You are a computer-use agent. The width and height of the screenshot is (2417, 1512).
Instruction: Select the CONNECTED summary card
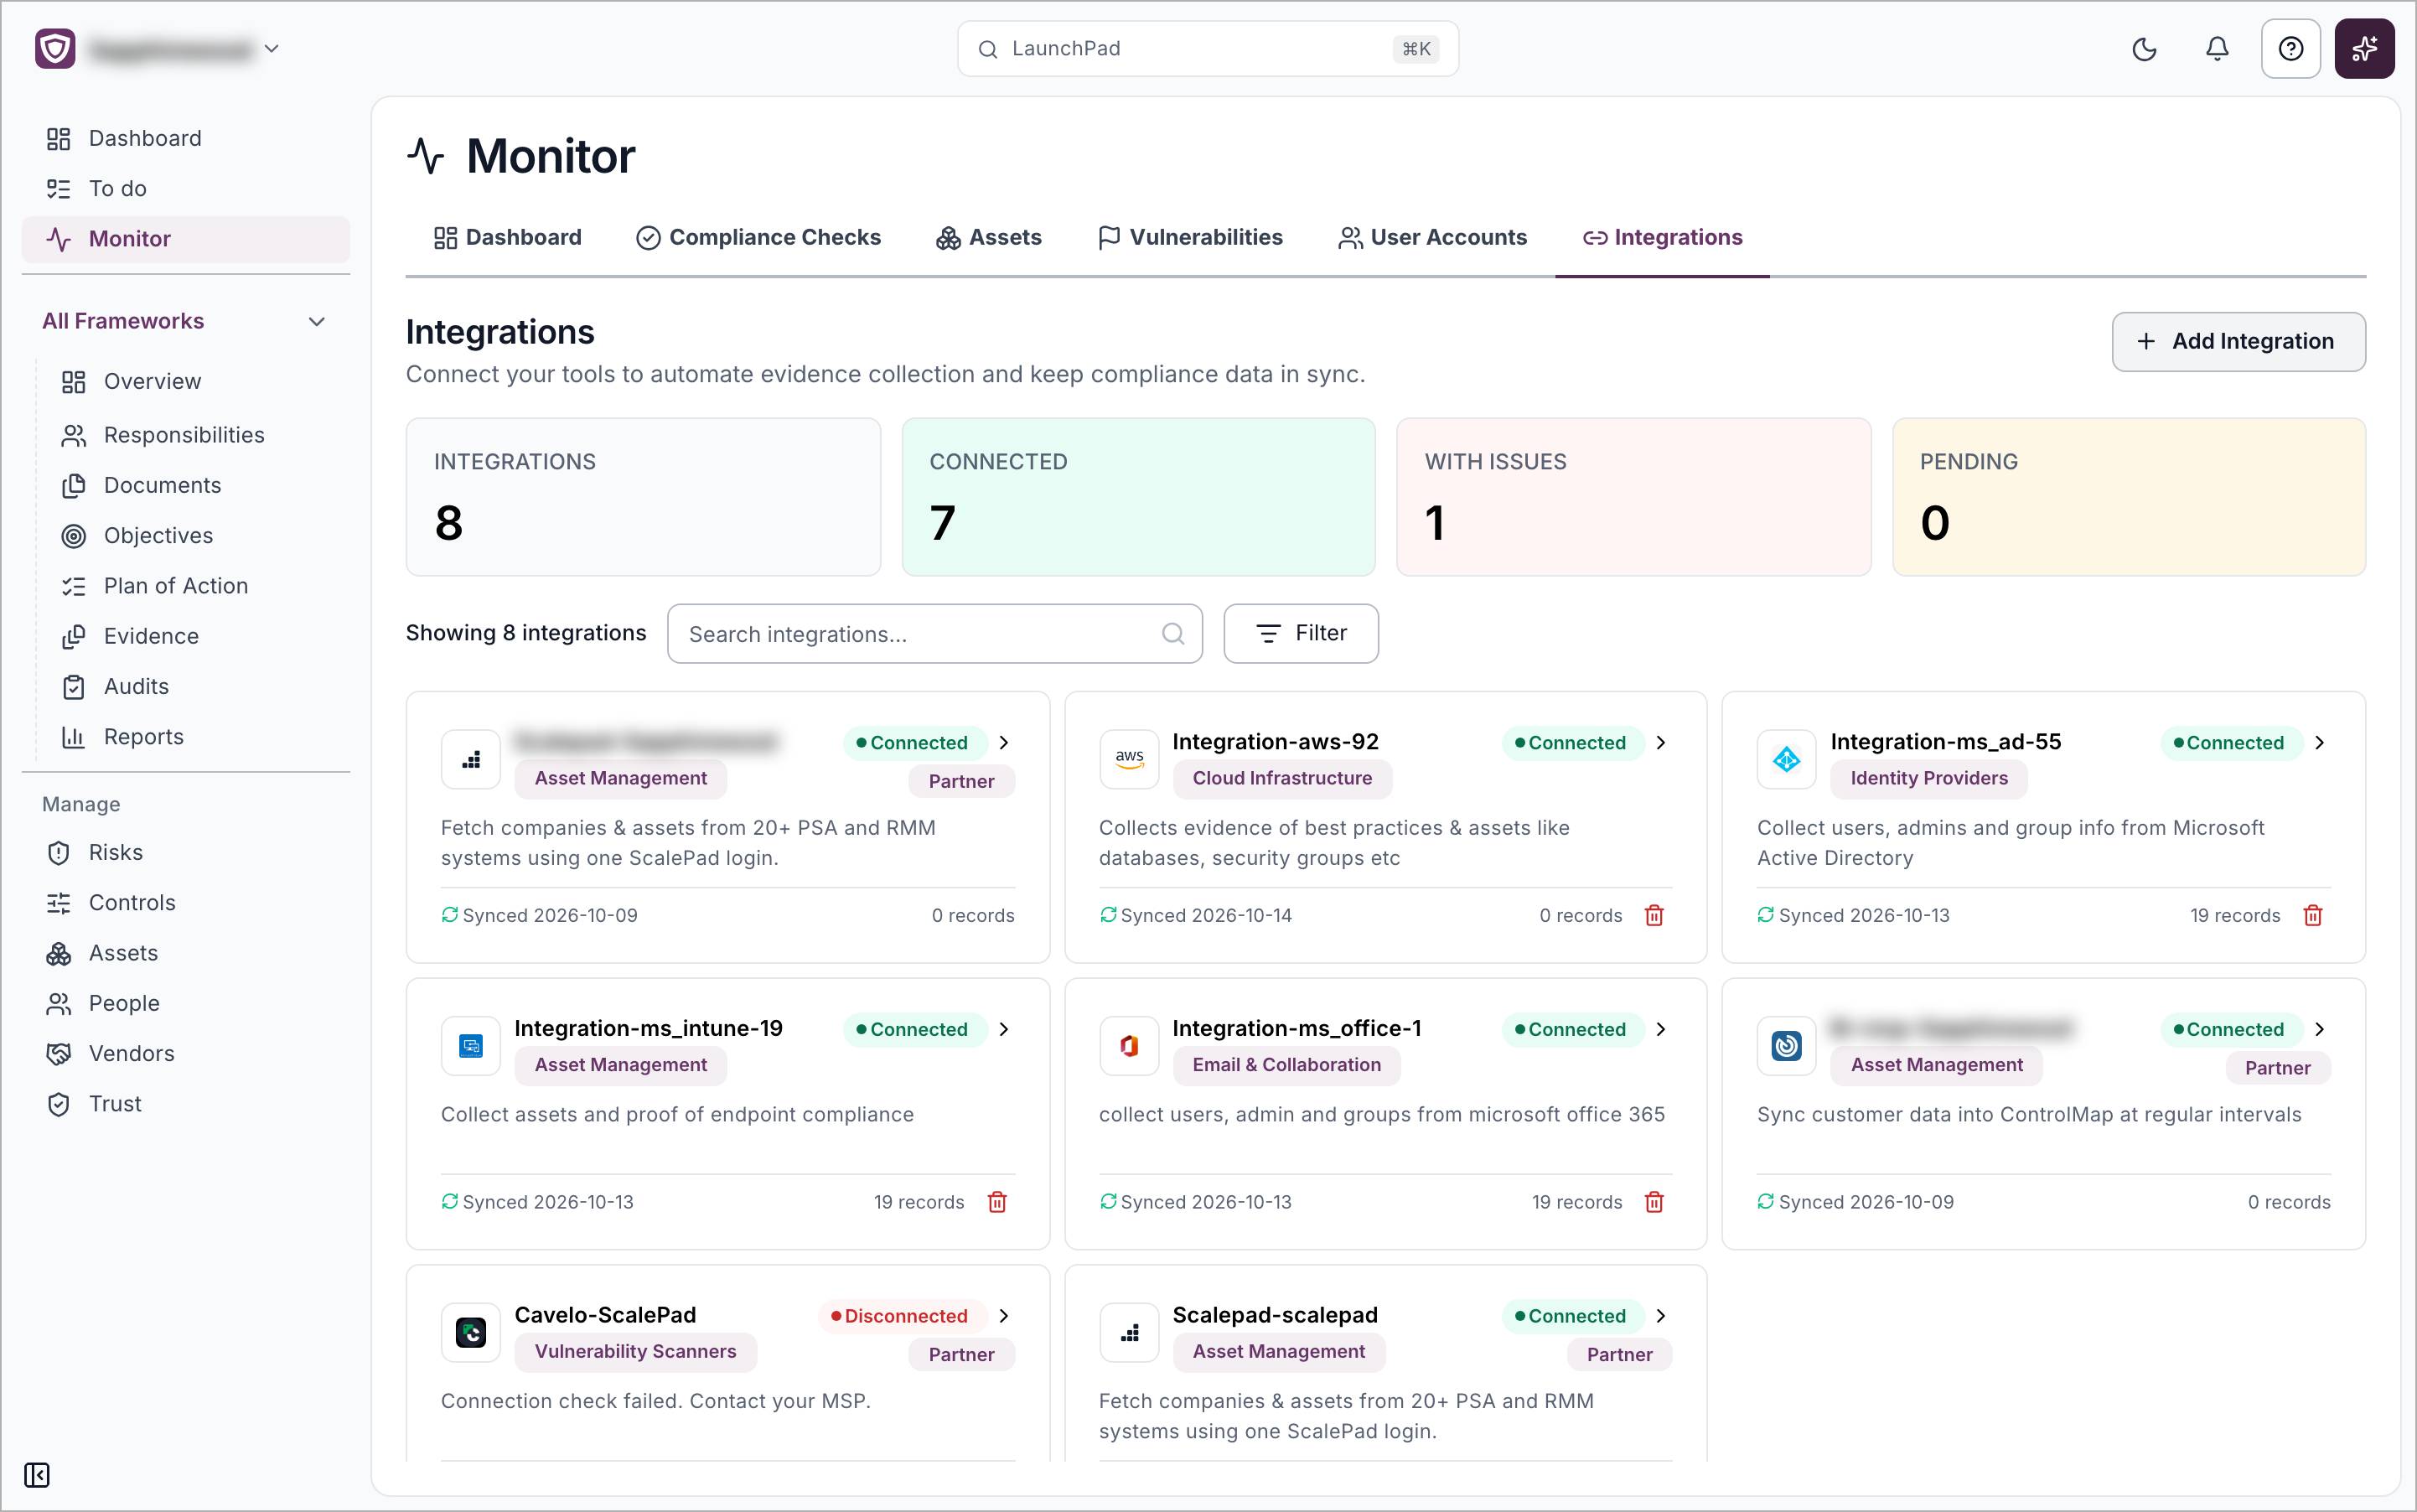point(1138,497)
